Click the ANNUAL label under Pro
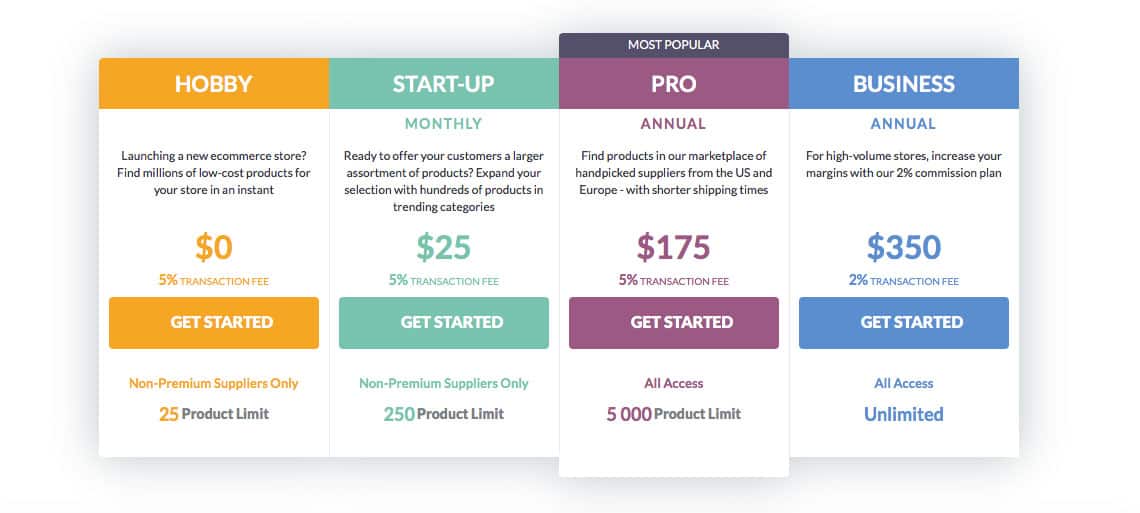The width and height of the screenshot is (1140, 513). tap(673, 124)
